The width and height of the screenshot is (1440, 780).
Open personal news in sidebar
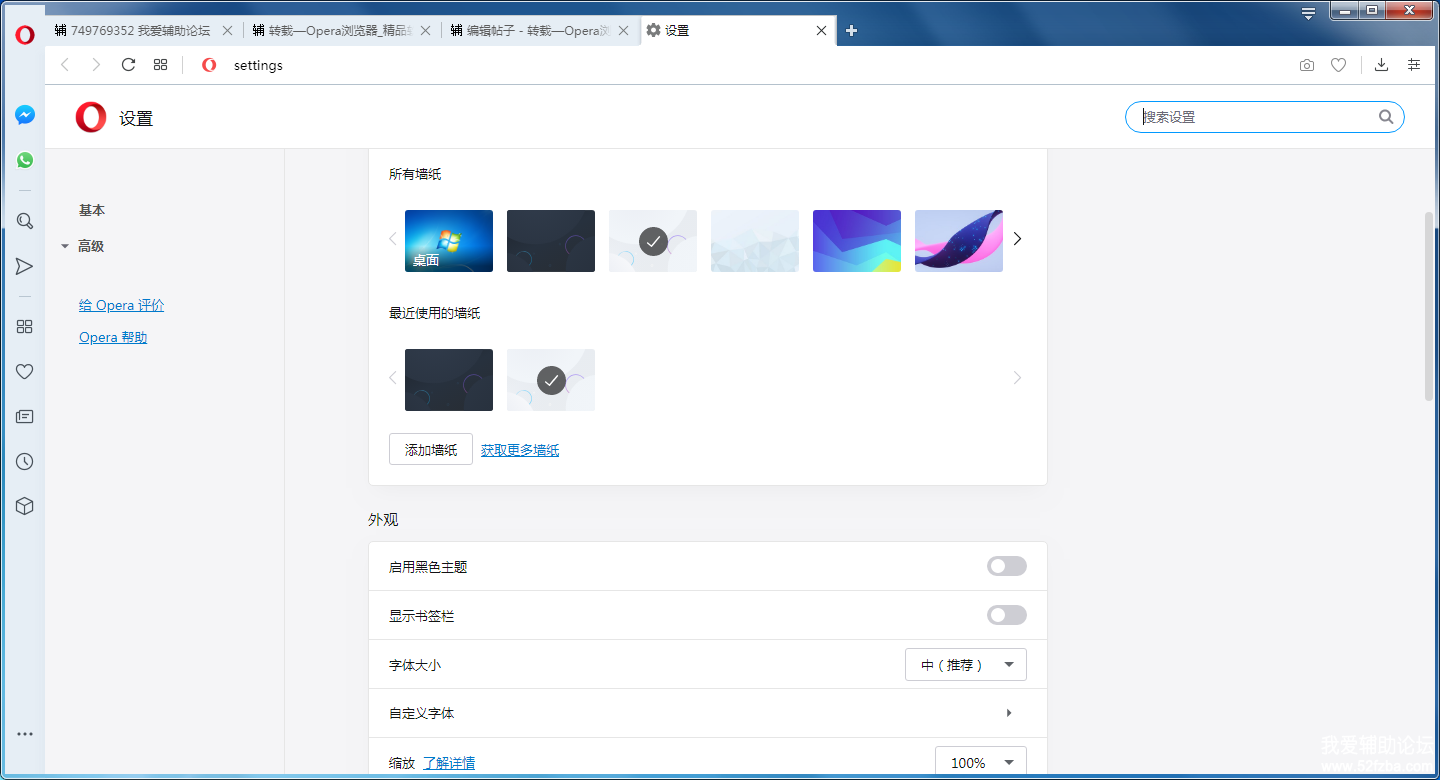tap(25, 416)
